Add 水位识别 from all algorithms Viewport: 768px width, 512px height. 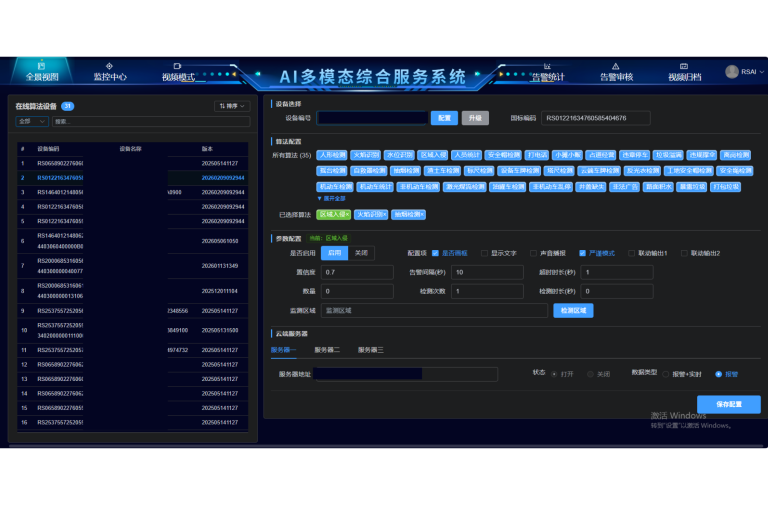click(x=399, y=155)
